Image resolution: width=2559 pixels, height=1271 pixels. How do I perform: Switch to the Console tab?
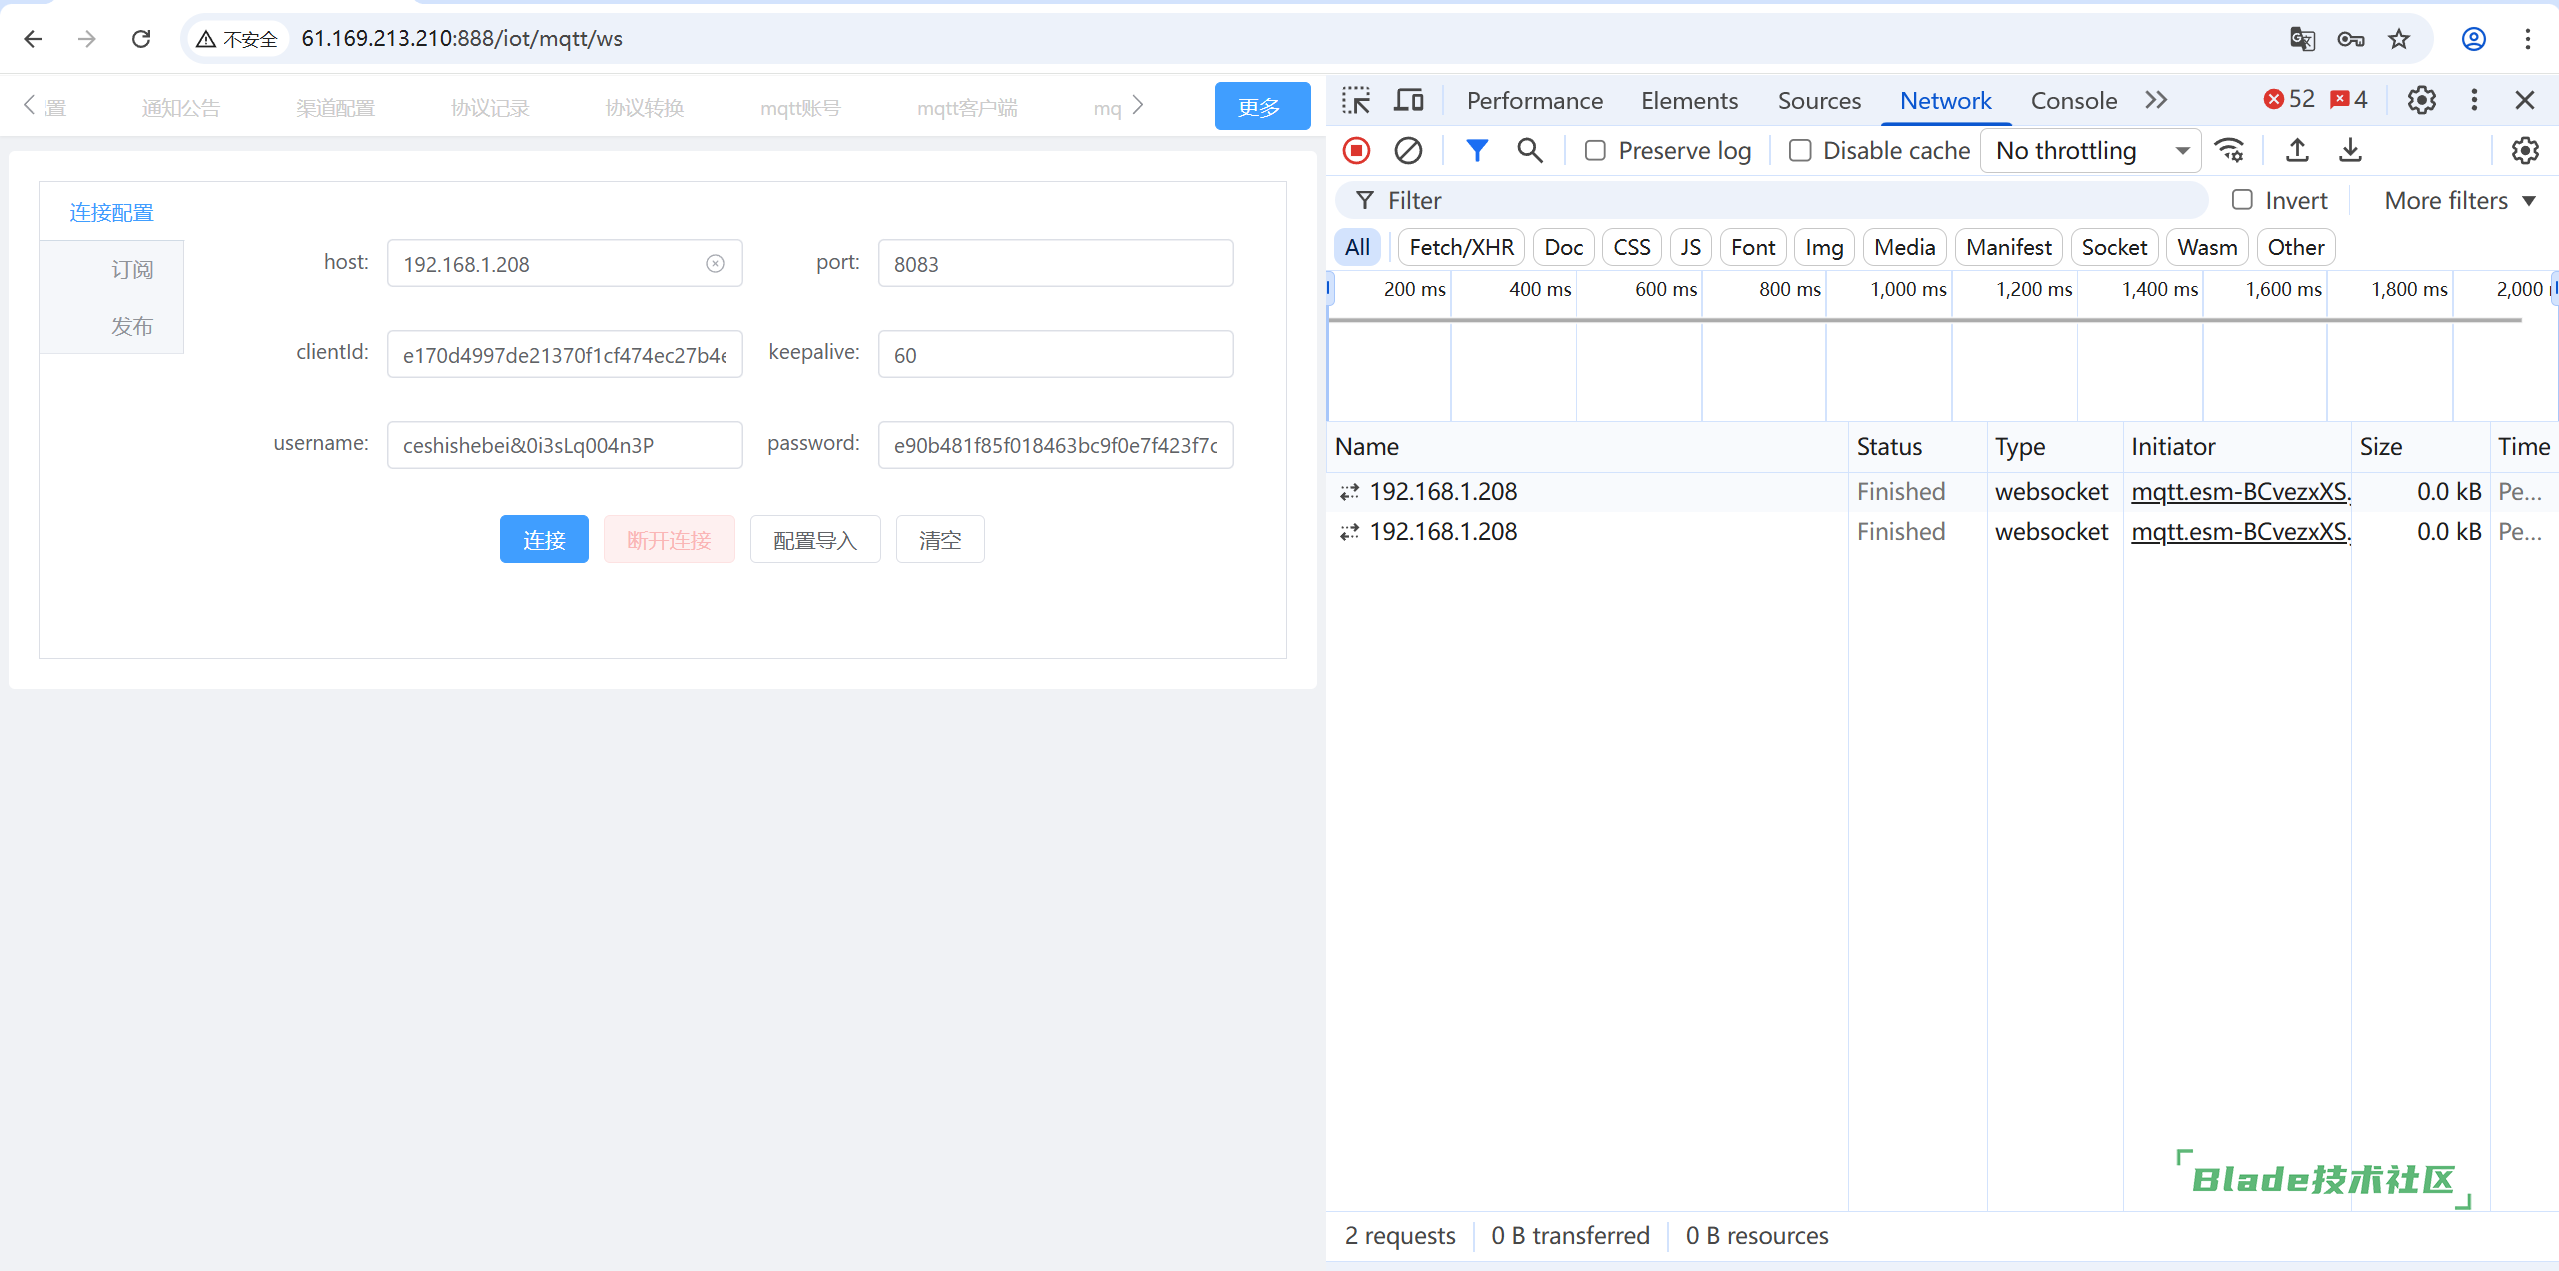2073,100
